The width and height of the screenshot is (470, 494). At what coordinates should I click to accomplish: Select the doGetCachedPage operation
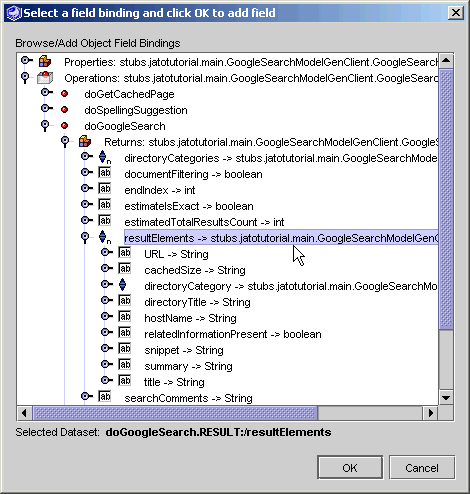[x=129, y=94]
